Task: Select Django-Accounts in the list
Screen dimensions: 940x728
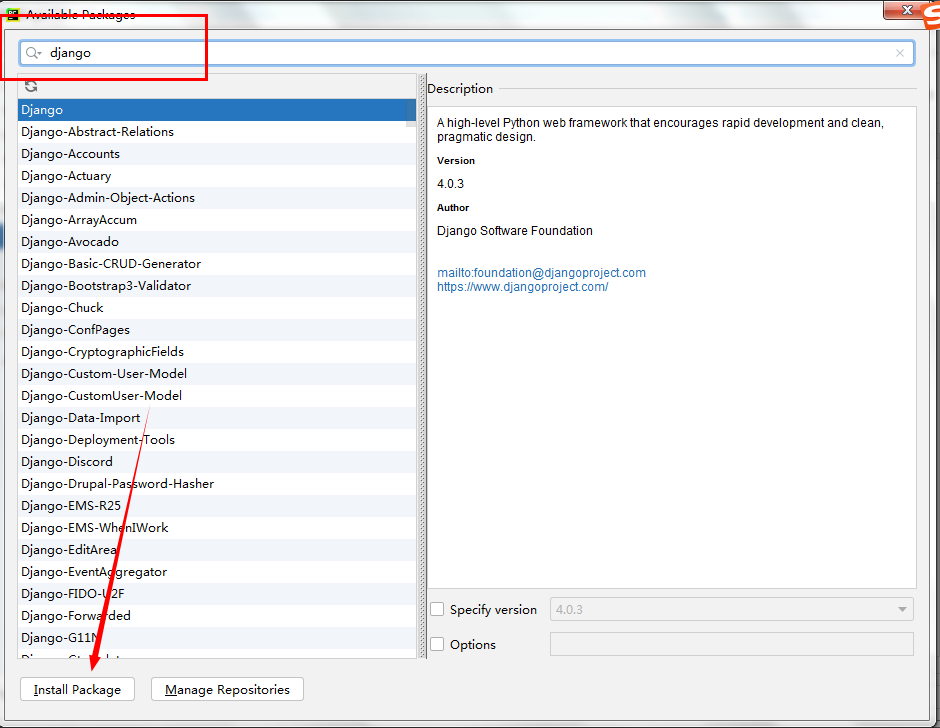Action: coord(216,154)
